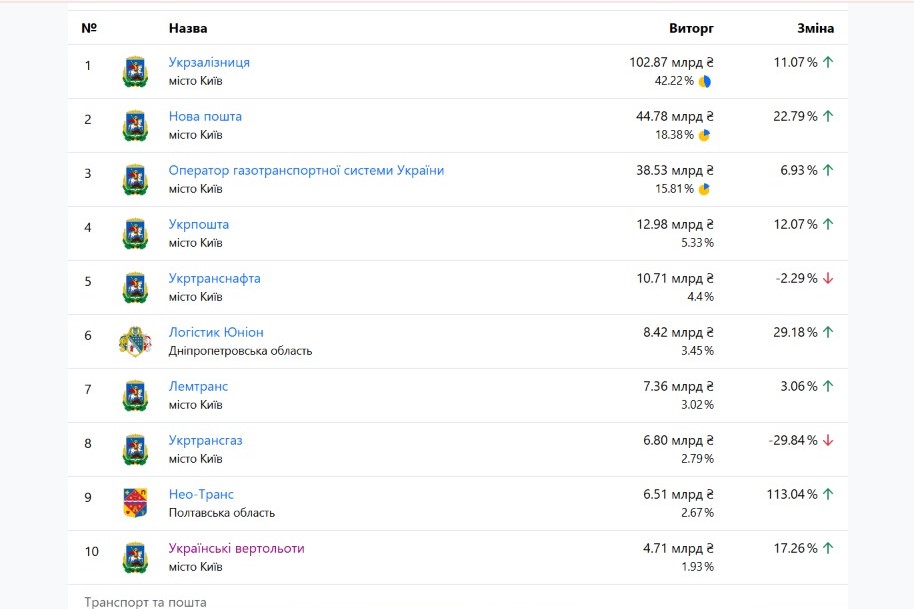Click the coat of arms beside Українські вертольоти

point(135,558)
